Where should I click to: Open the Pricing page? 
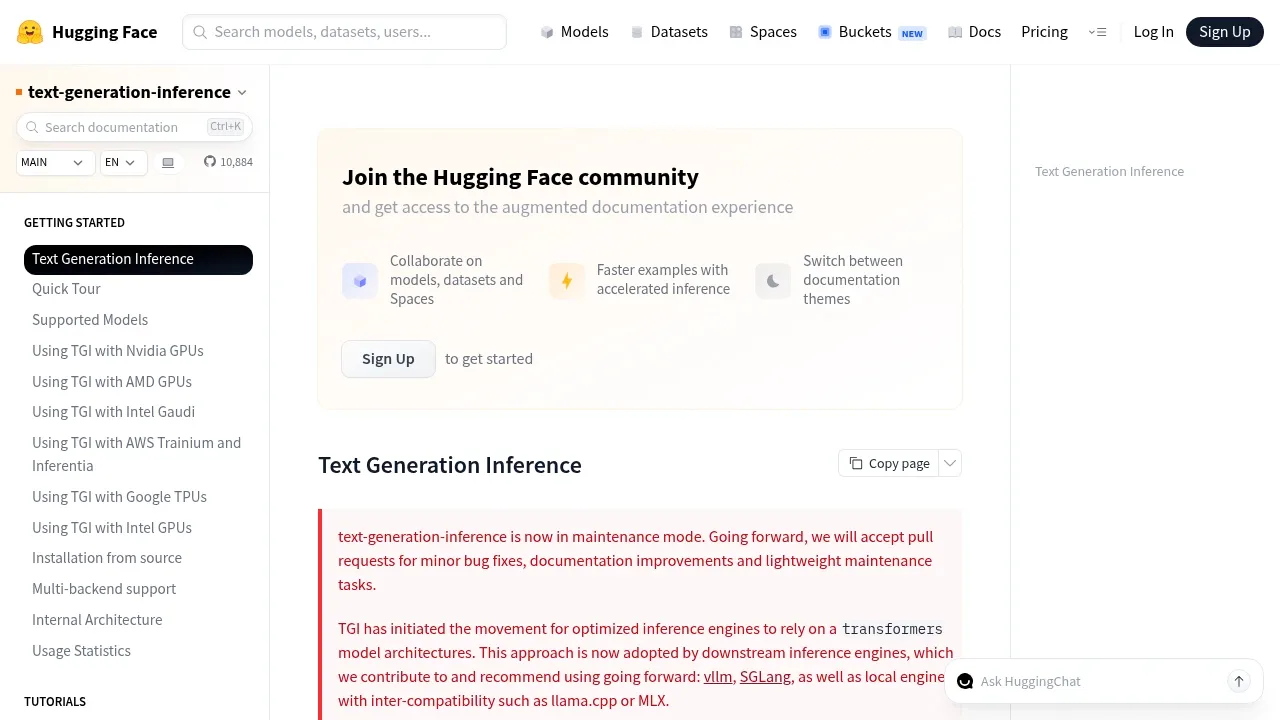tap(1044, 32)
